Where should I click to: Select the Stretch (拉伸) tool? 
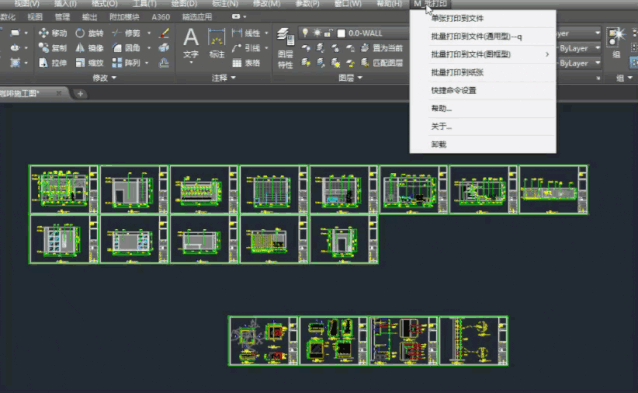click(52, 63)
